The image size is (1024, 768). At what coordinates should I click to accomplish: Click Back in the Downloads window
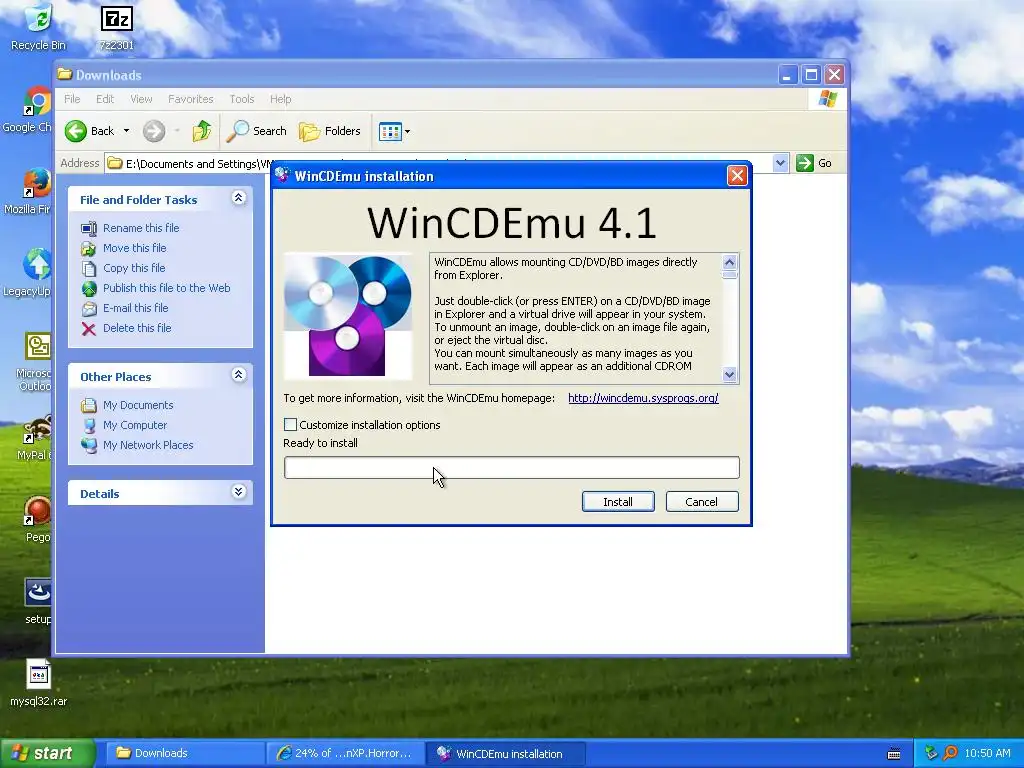pos(89,131)
